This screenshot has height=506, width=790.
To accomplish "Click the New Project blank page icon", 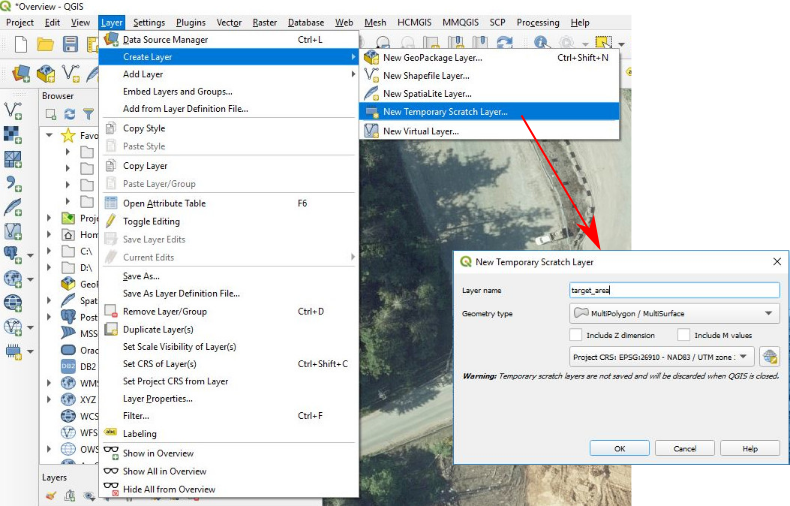I will pyautogui.click(x=21, y=44).
